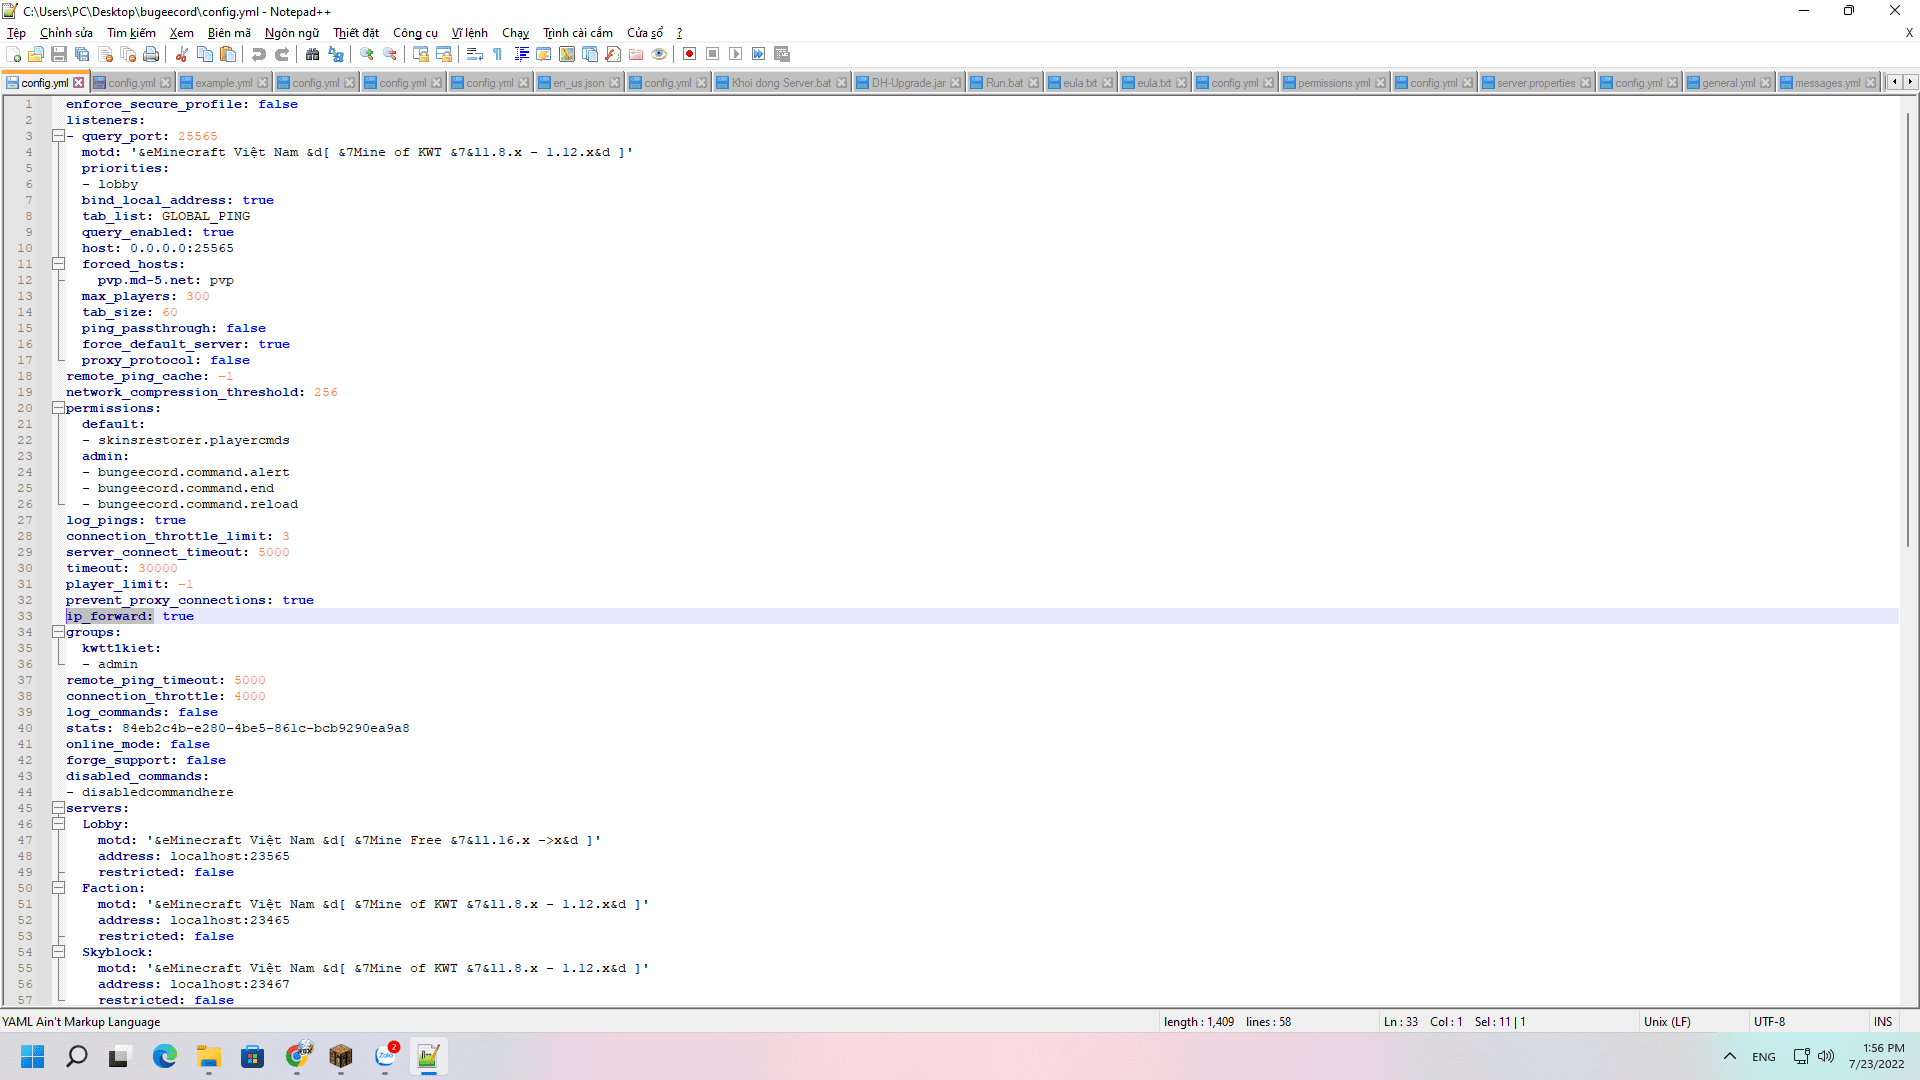Click the New file toolbar icon
This screenshot has height=1080, width=1920.
pyautogui.click(x=13, y=54)
